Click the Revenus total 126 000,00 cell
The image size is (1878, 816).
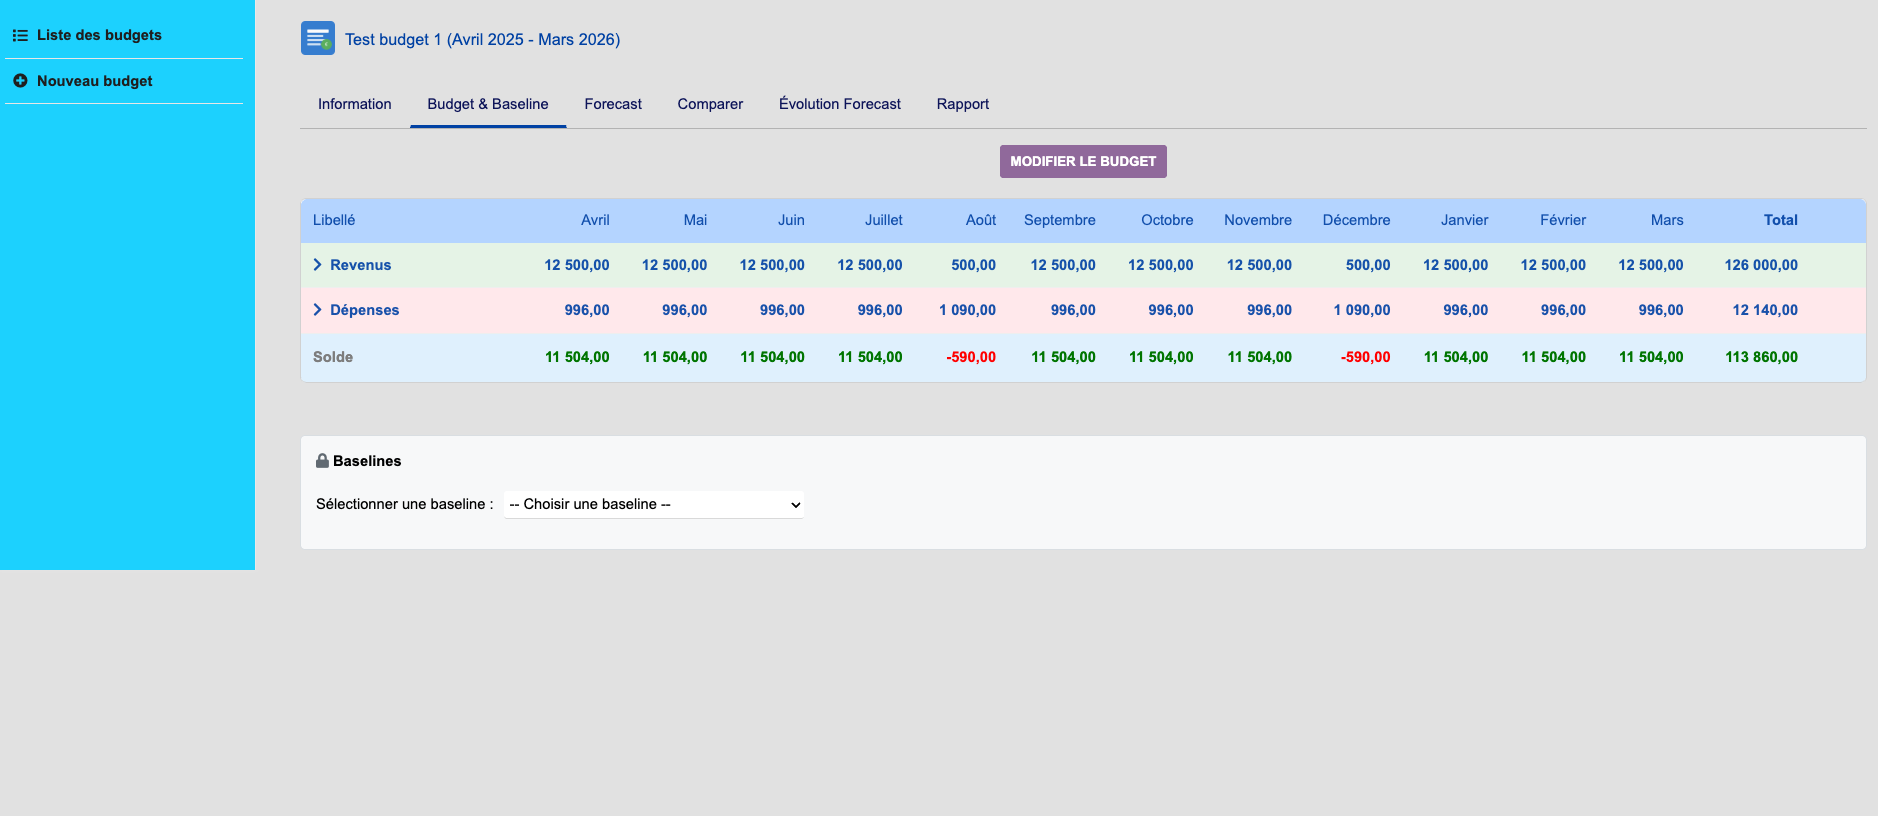click(x=1761, y=265)
